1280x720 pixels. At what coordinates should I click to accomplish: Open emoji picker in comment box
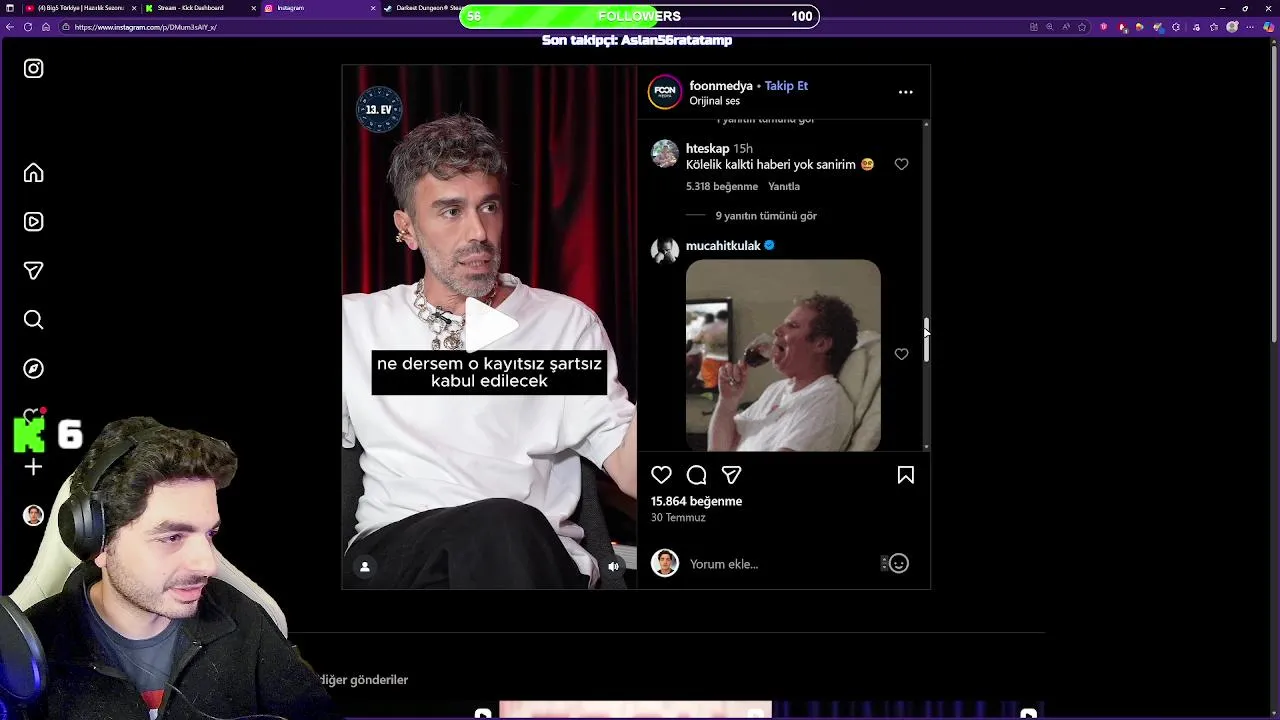pyautogui.click(x=899, y=564)
